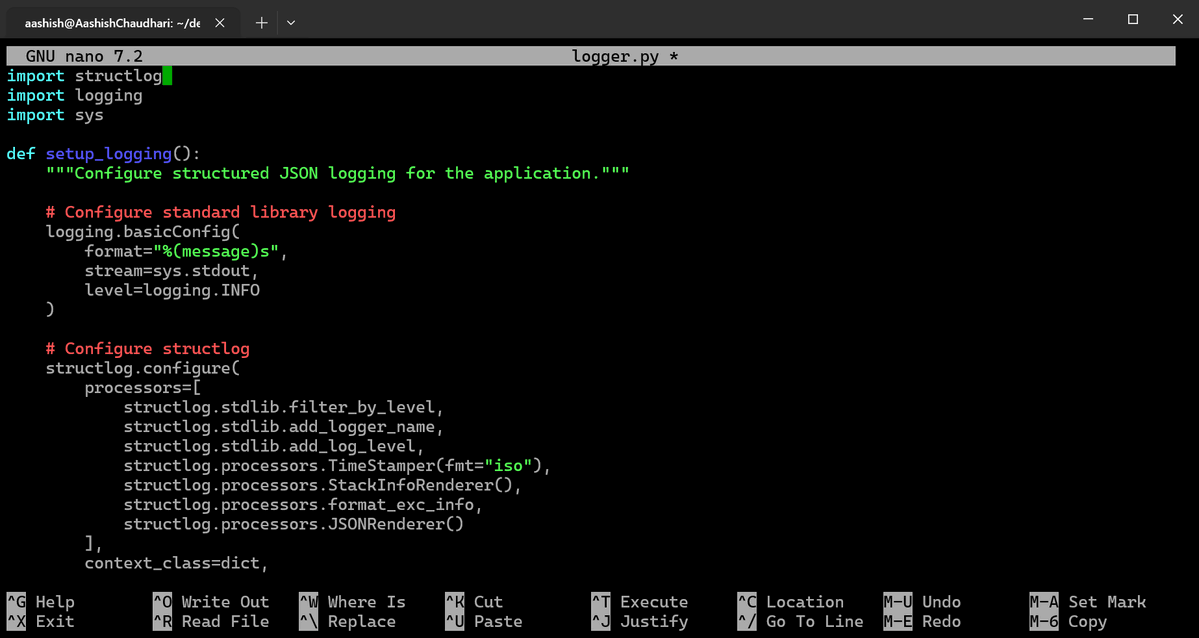
Task: Click the 'structlog.stdlib.add_log_level,' line
Action: point(275,446)
